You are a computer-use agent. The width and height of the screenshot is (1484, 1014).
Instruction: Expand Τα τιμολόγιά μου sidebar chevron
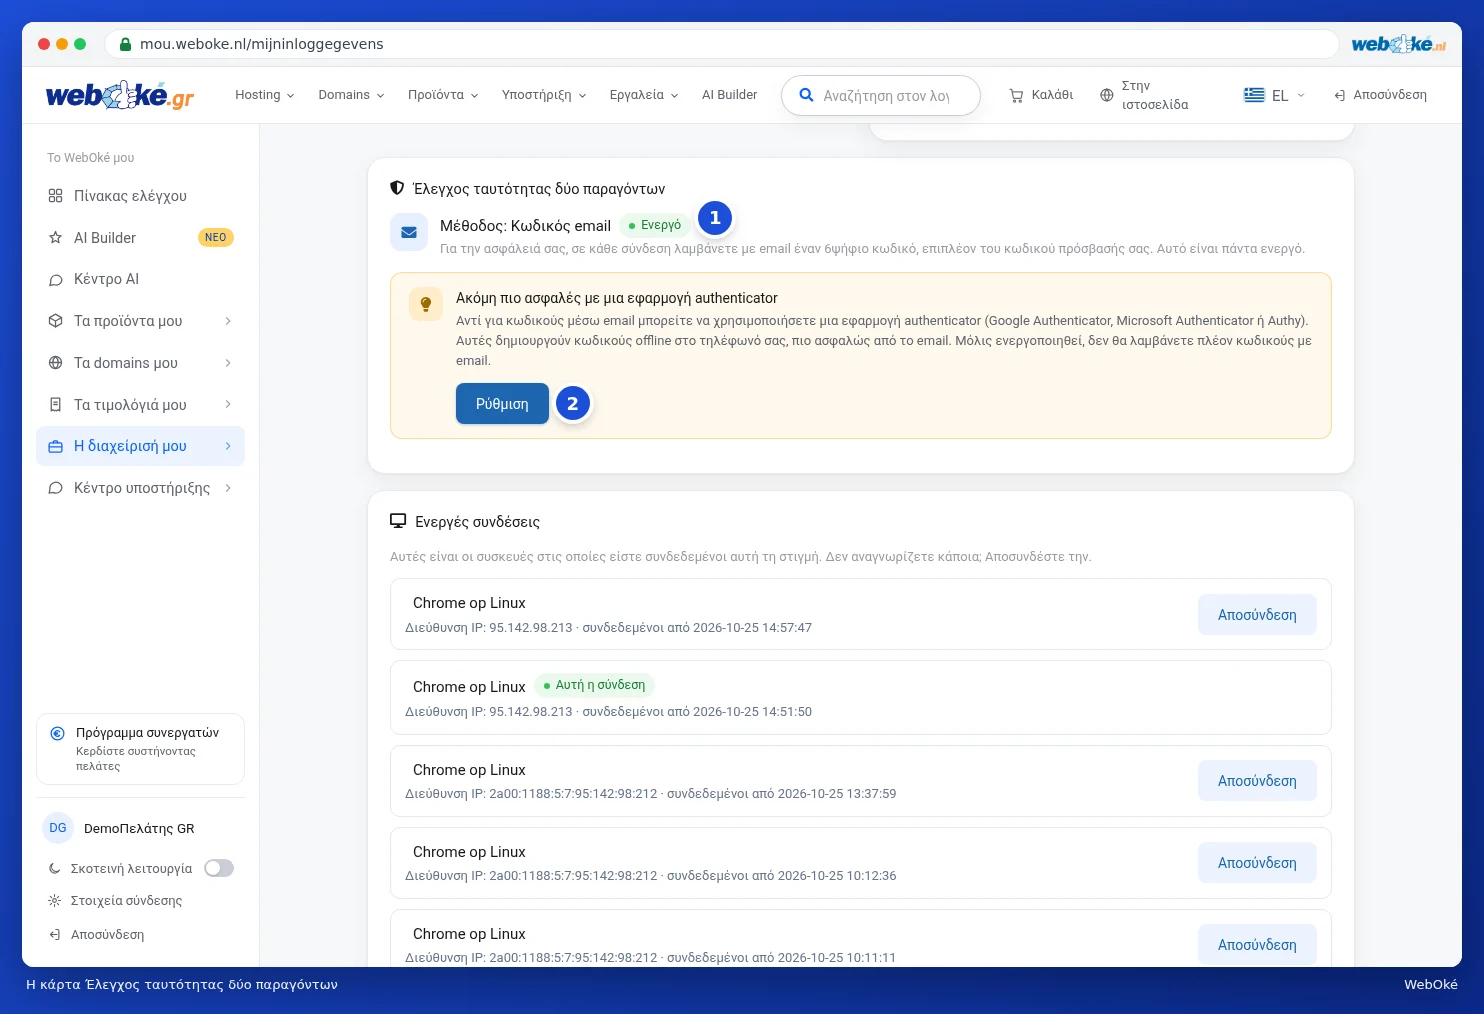tap(228, 404)
